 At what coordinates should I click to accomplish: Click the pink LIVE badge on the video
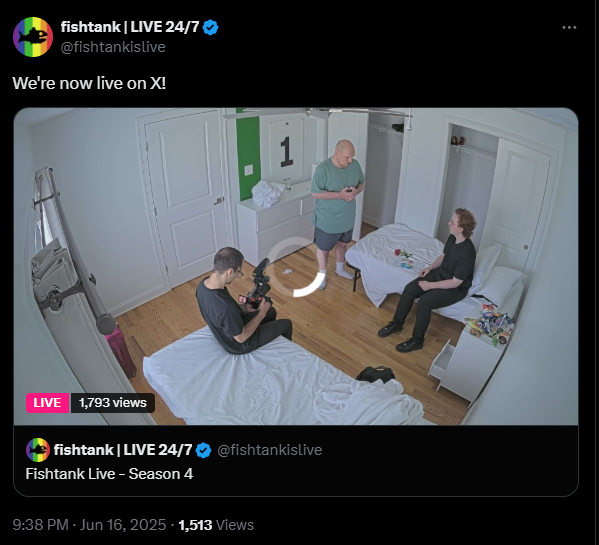[x=47, y=403]
